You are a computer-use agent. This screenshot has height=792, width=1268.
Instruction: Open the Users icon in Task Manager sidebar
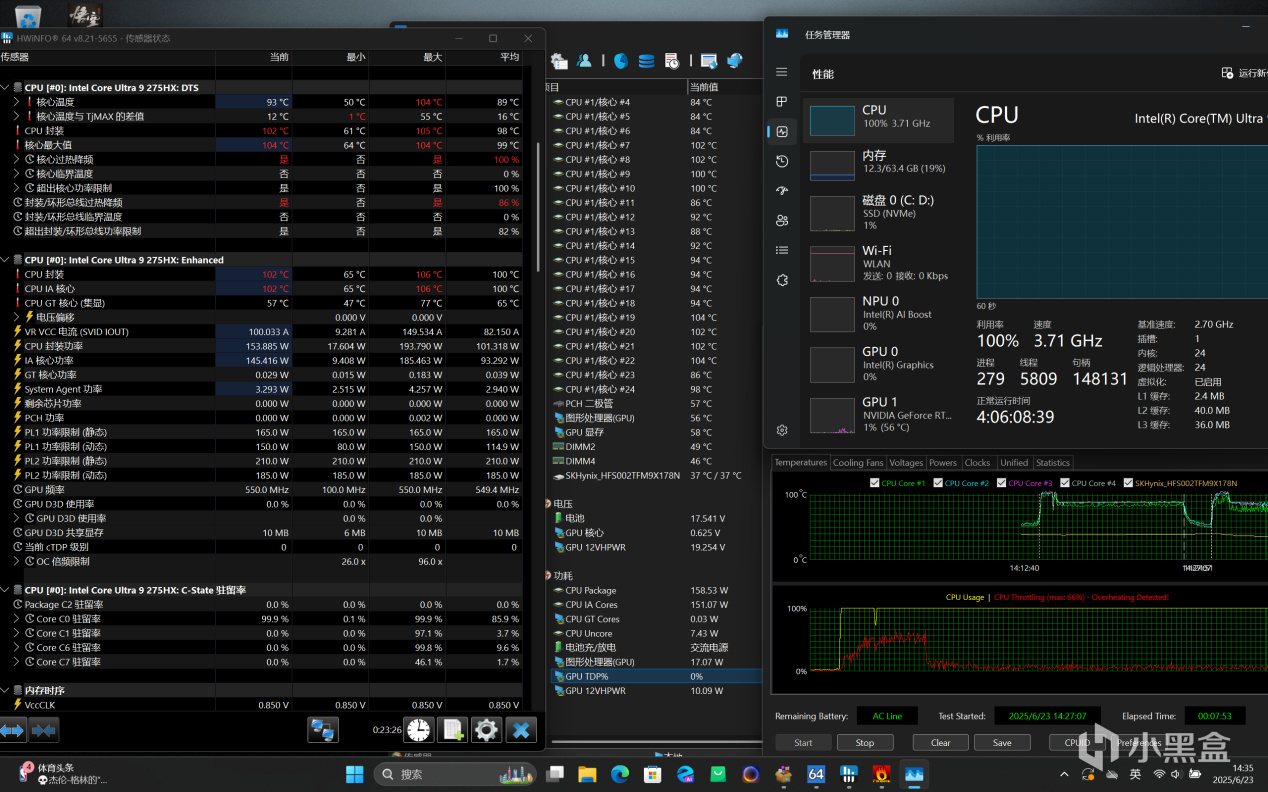pyautogui.click(x=782, y=220)
